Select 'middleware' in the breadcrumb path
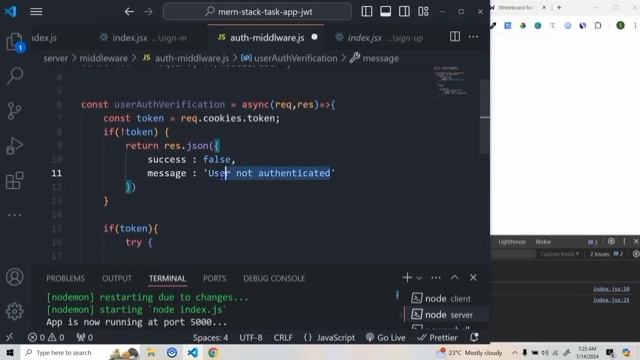The width and height of the screenshot is (640, 360). click(103, 58)
